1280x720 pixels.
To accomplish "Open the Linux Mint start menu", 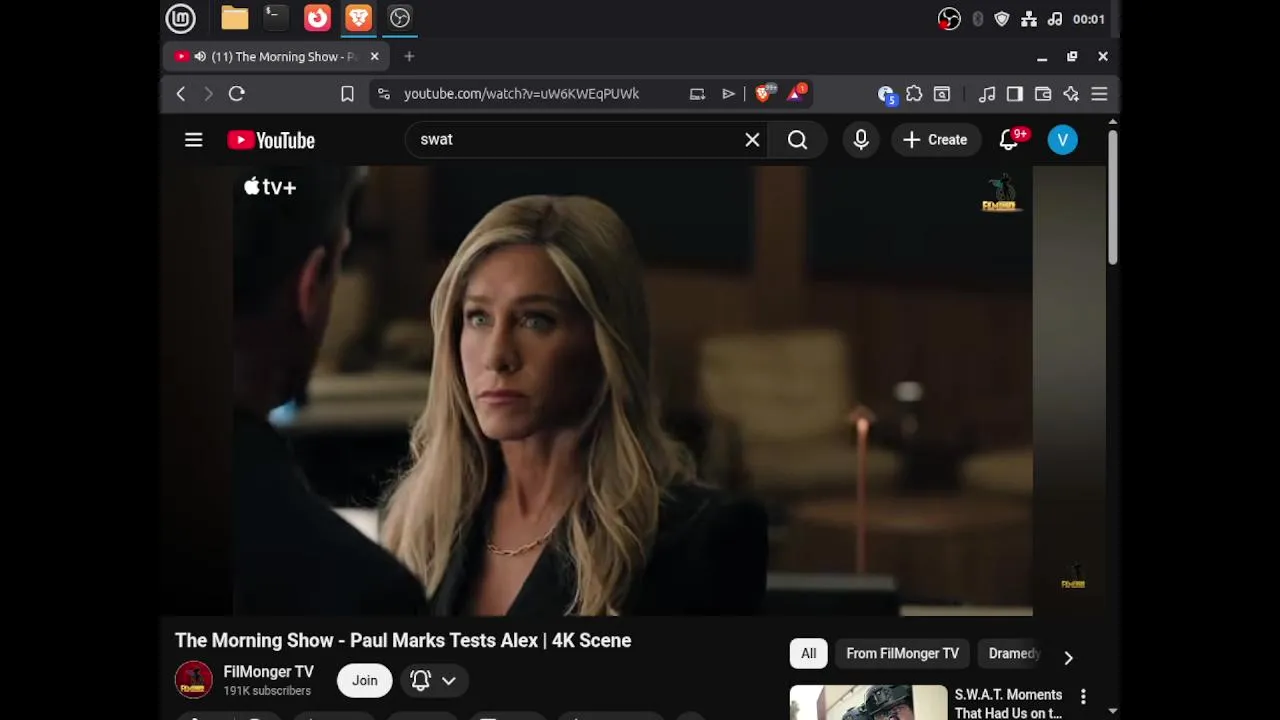I will coord(180,18).
